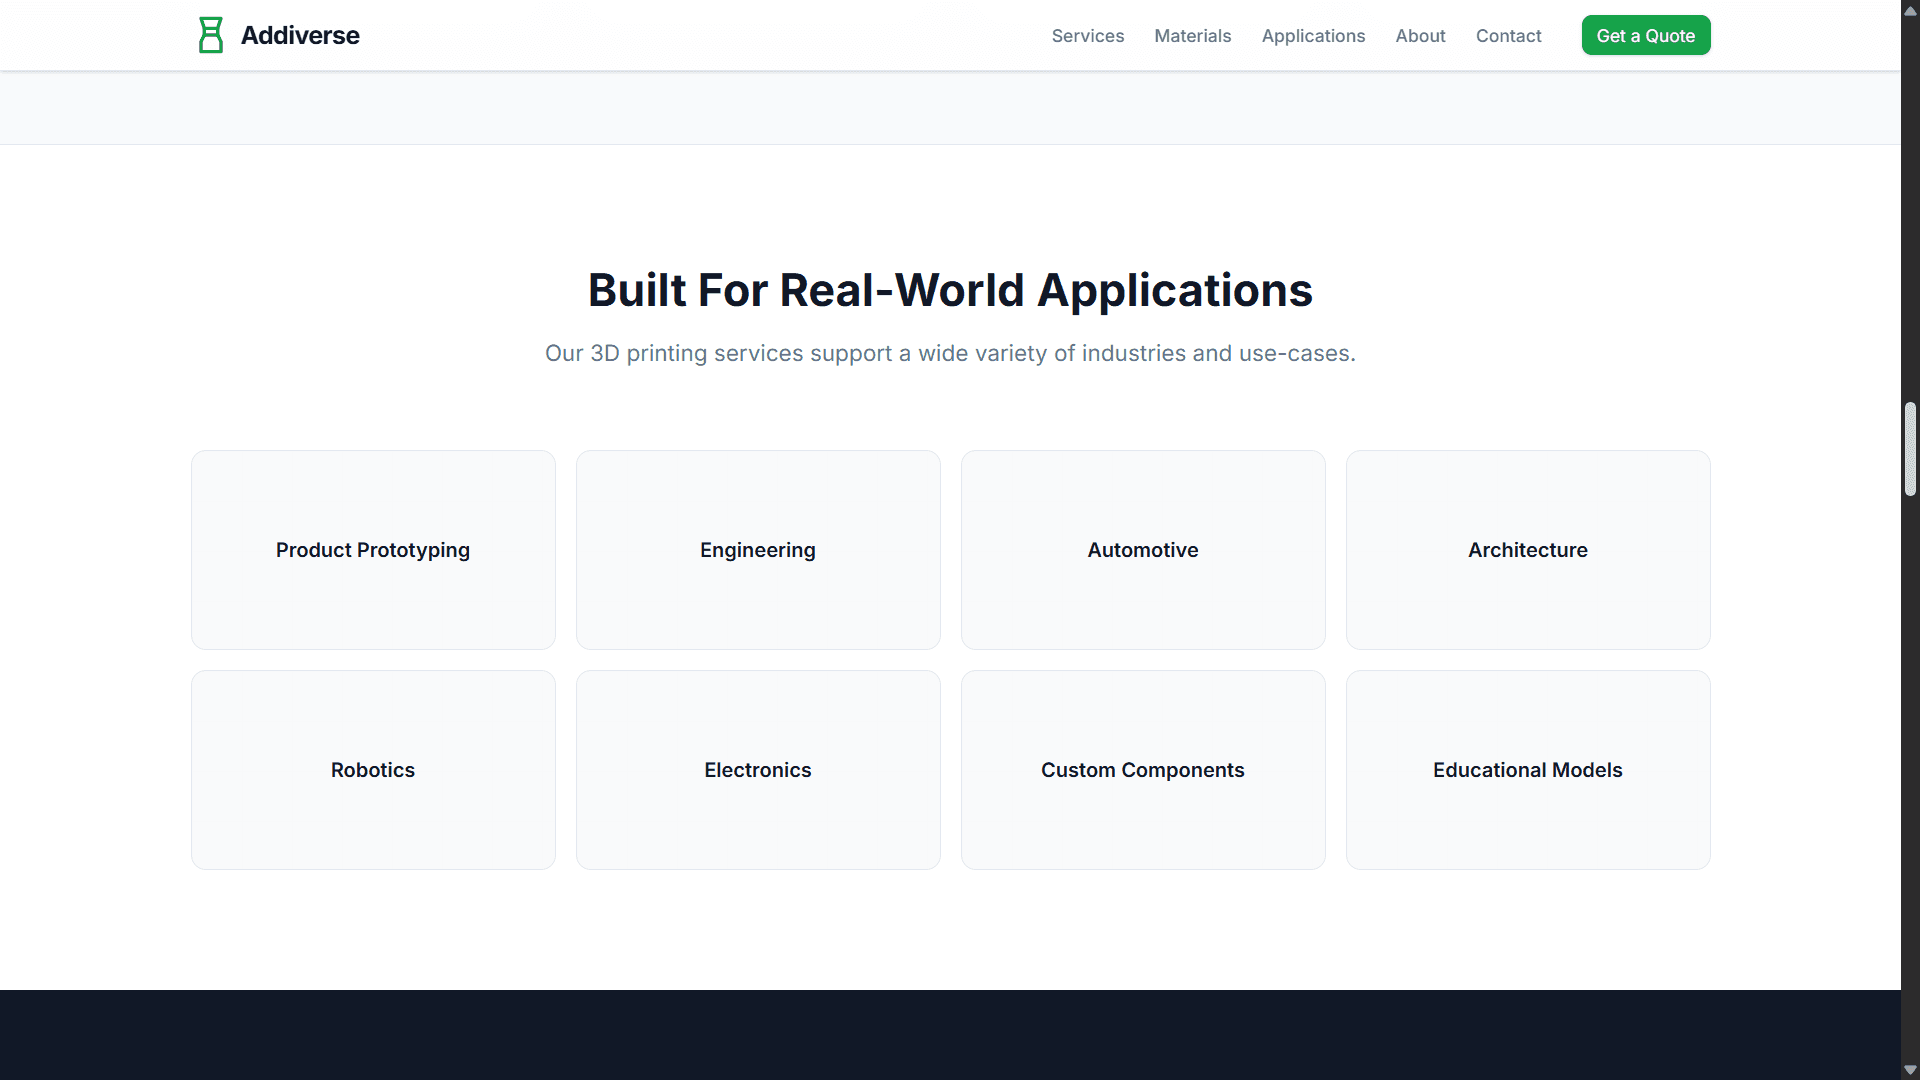Open the Materials nav link
Screen dimensions: 1920x1080
point(1193,36)
